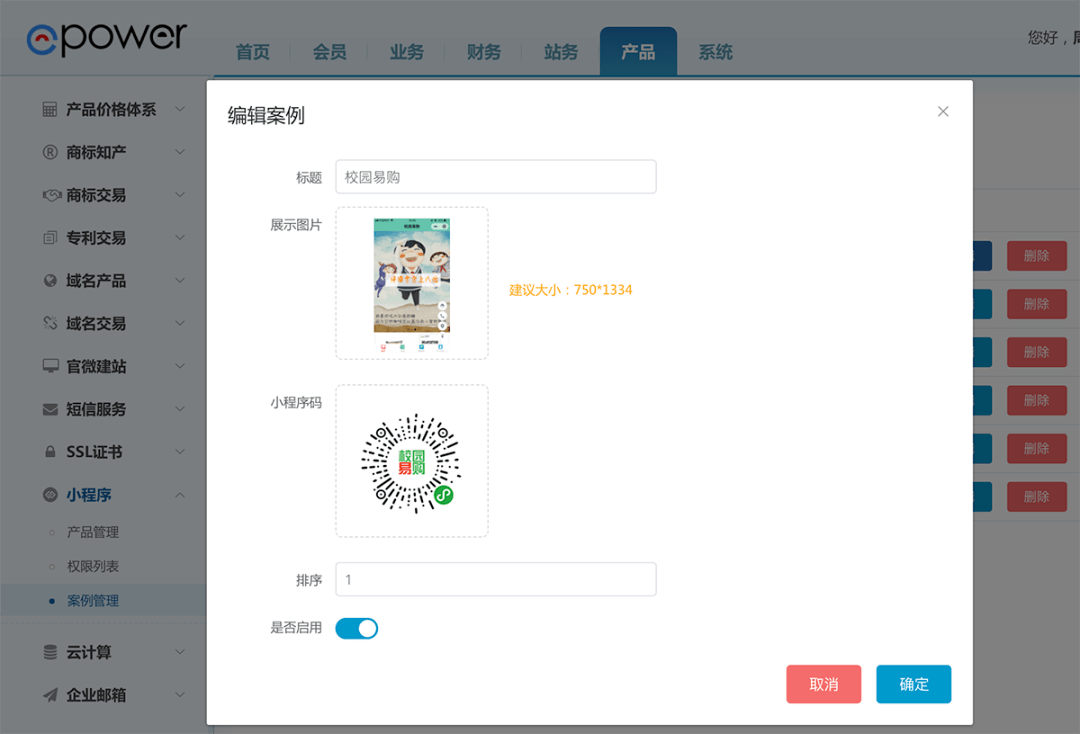Expand the 商标交易 menu chevron
This screenshot has width=1080, height=734.
[180, 195]
